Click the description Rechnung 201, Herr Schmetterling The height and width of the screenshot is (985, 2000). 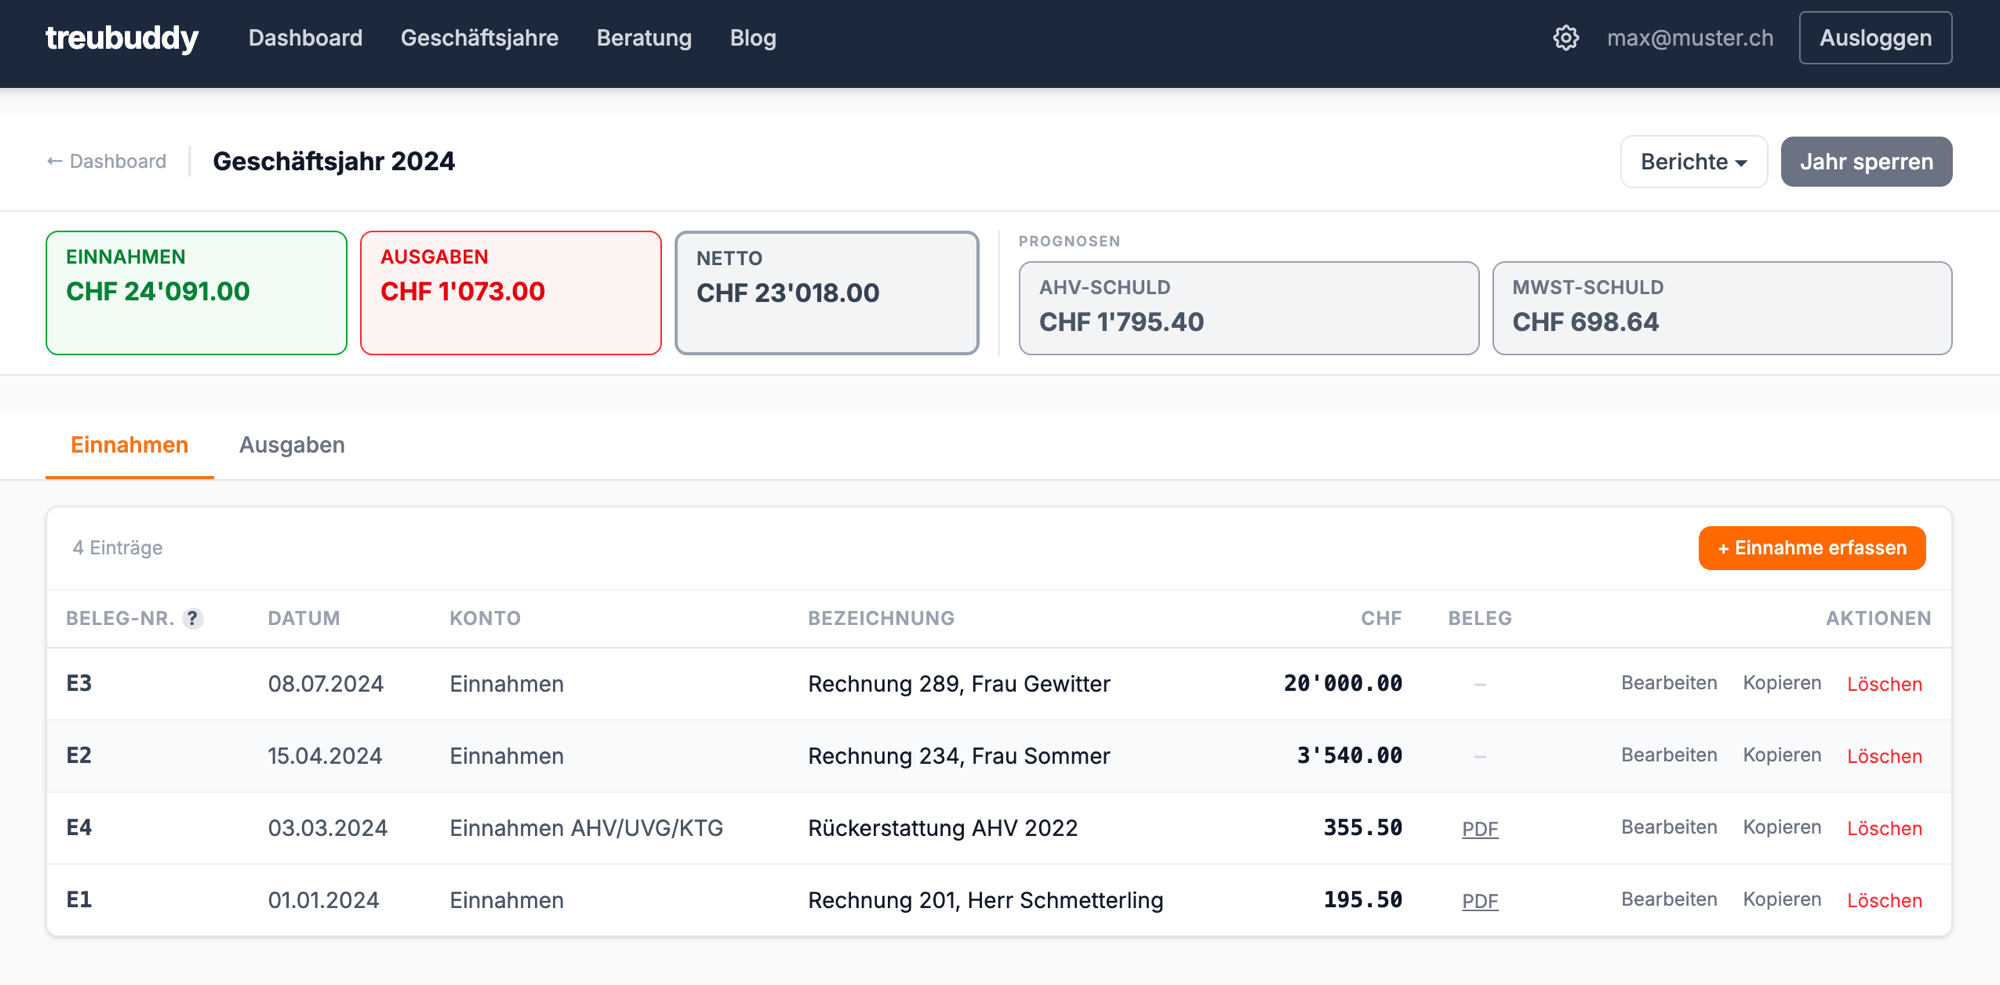(986, 900)
